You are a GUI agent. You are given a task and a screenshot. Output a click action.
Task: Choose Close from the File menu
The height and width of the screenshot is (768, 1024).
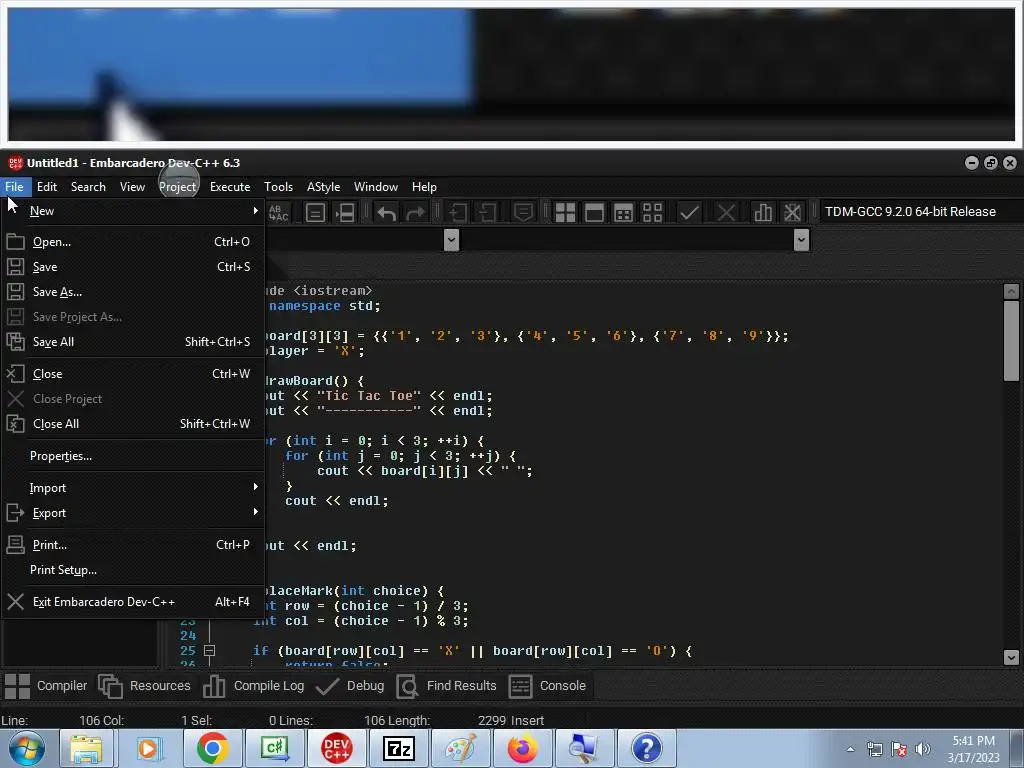[133, 374]
